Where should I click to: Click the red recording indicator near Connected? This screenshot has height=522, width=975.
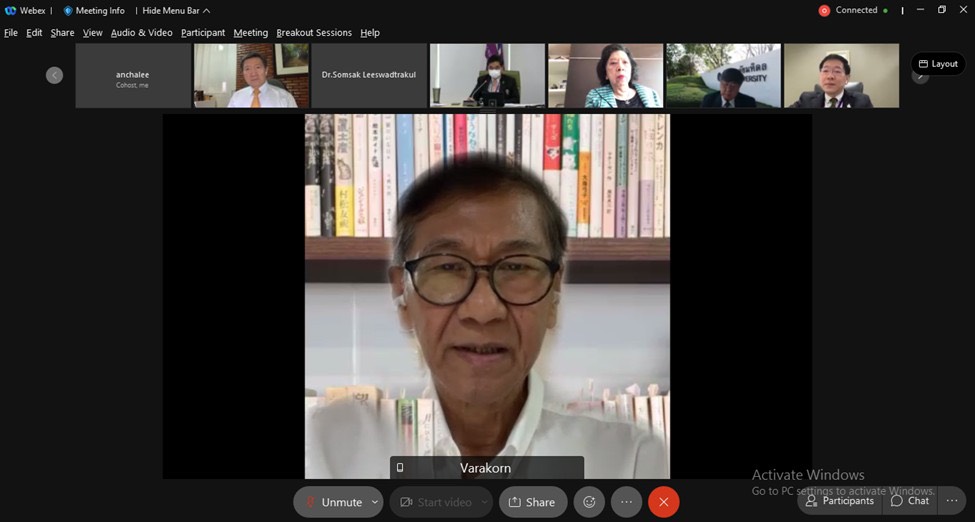(x=824, y=11)
